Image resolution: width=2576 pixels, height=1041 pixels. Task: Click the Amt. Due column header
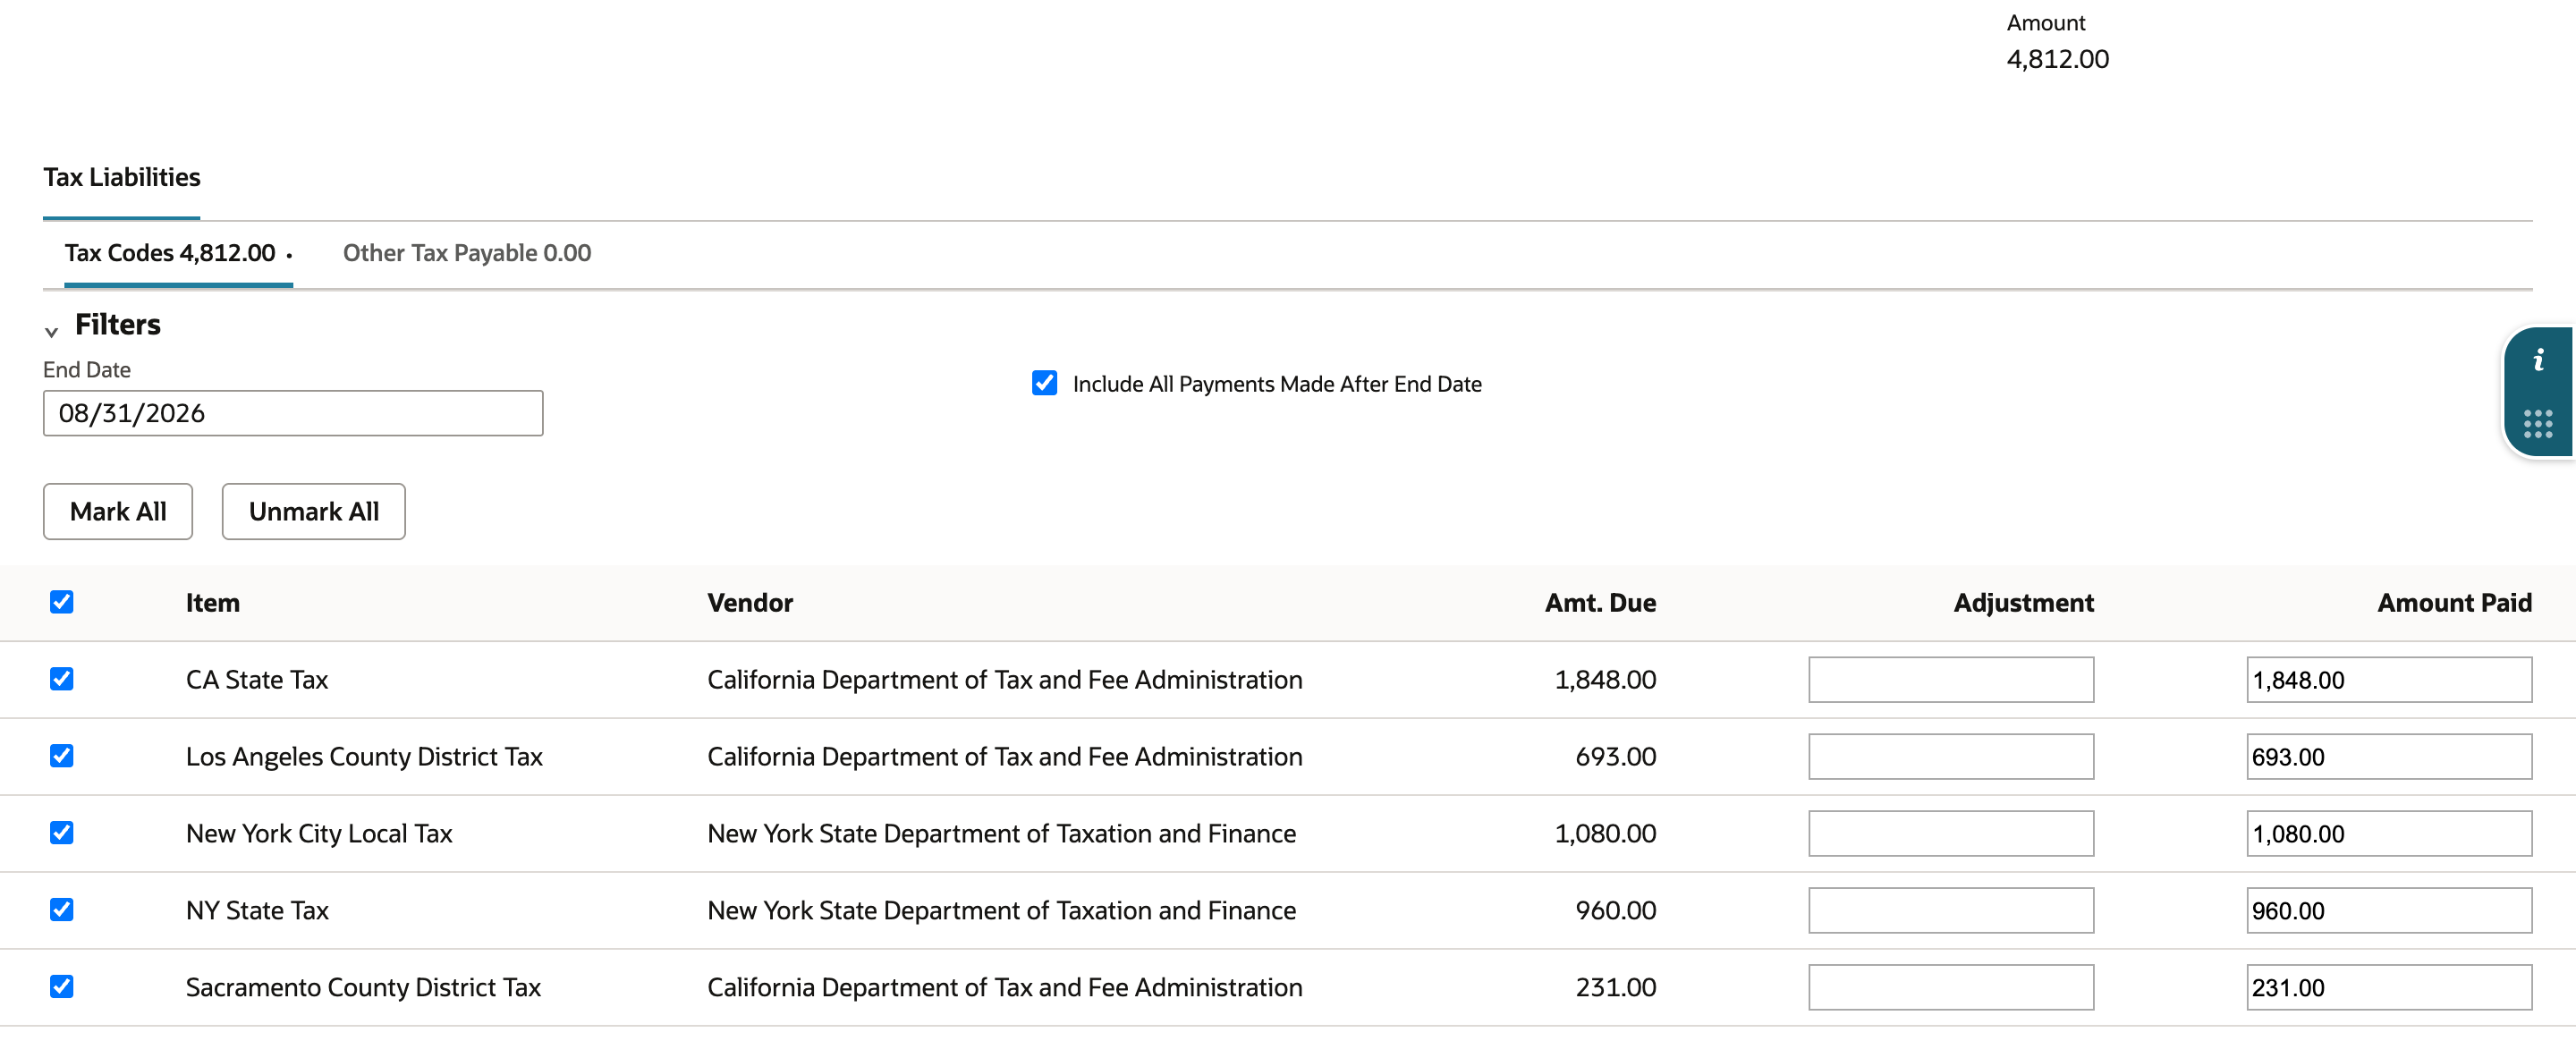tap(1600, 602)
